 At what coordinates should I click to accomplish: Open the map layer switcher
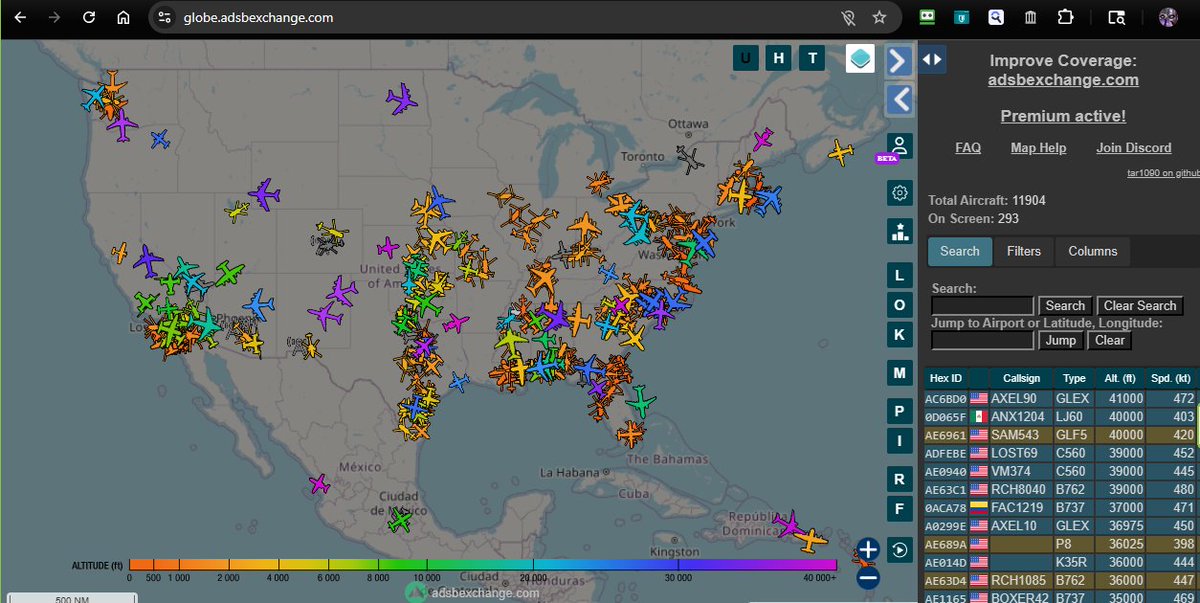860,59
